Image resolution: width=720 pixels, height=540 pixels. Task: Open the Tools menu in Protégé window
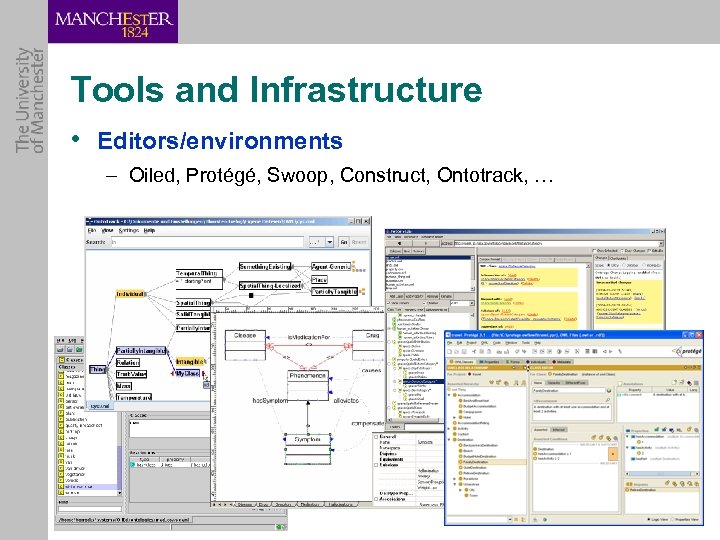(x=526, y=343)
